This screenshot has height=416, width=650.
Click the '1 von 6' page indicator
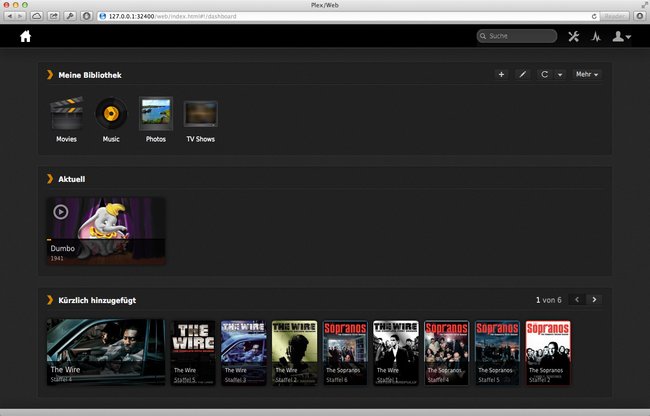pyautogui.click(x=548, y=300)
